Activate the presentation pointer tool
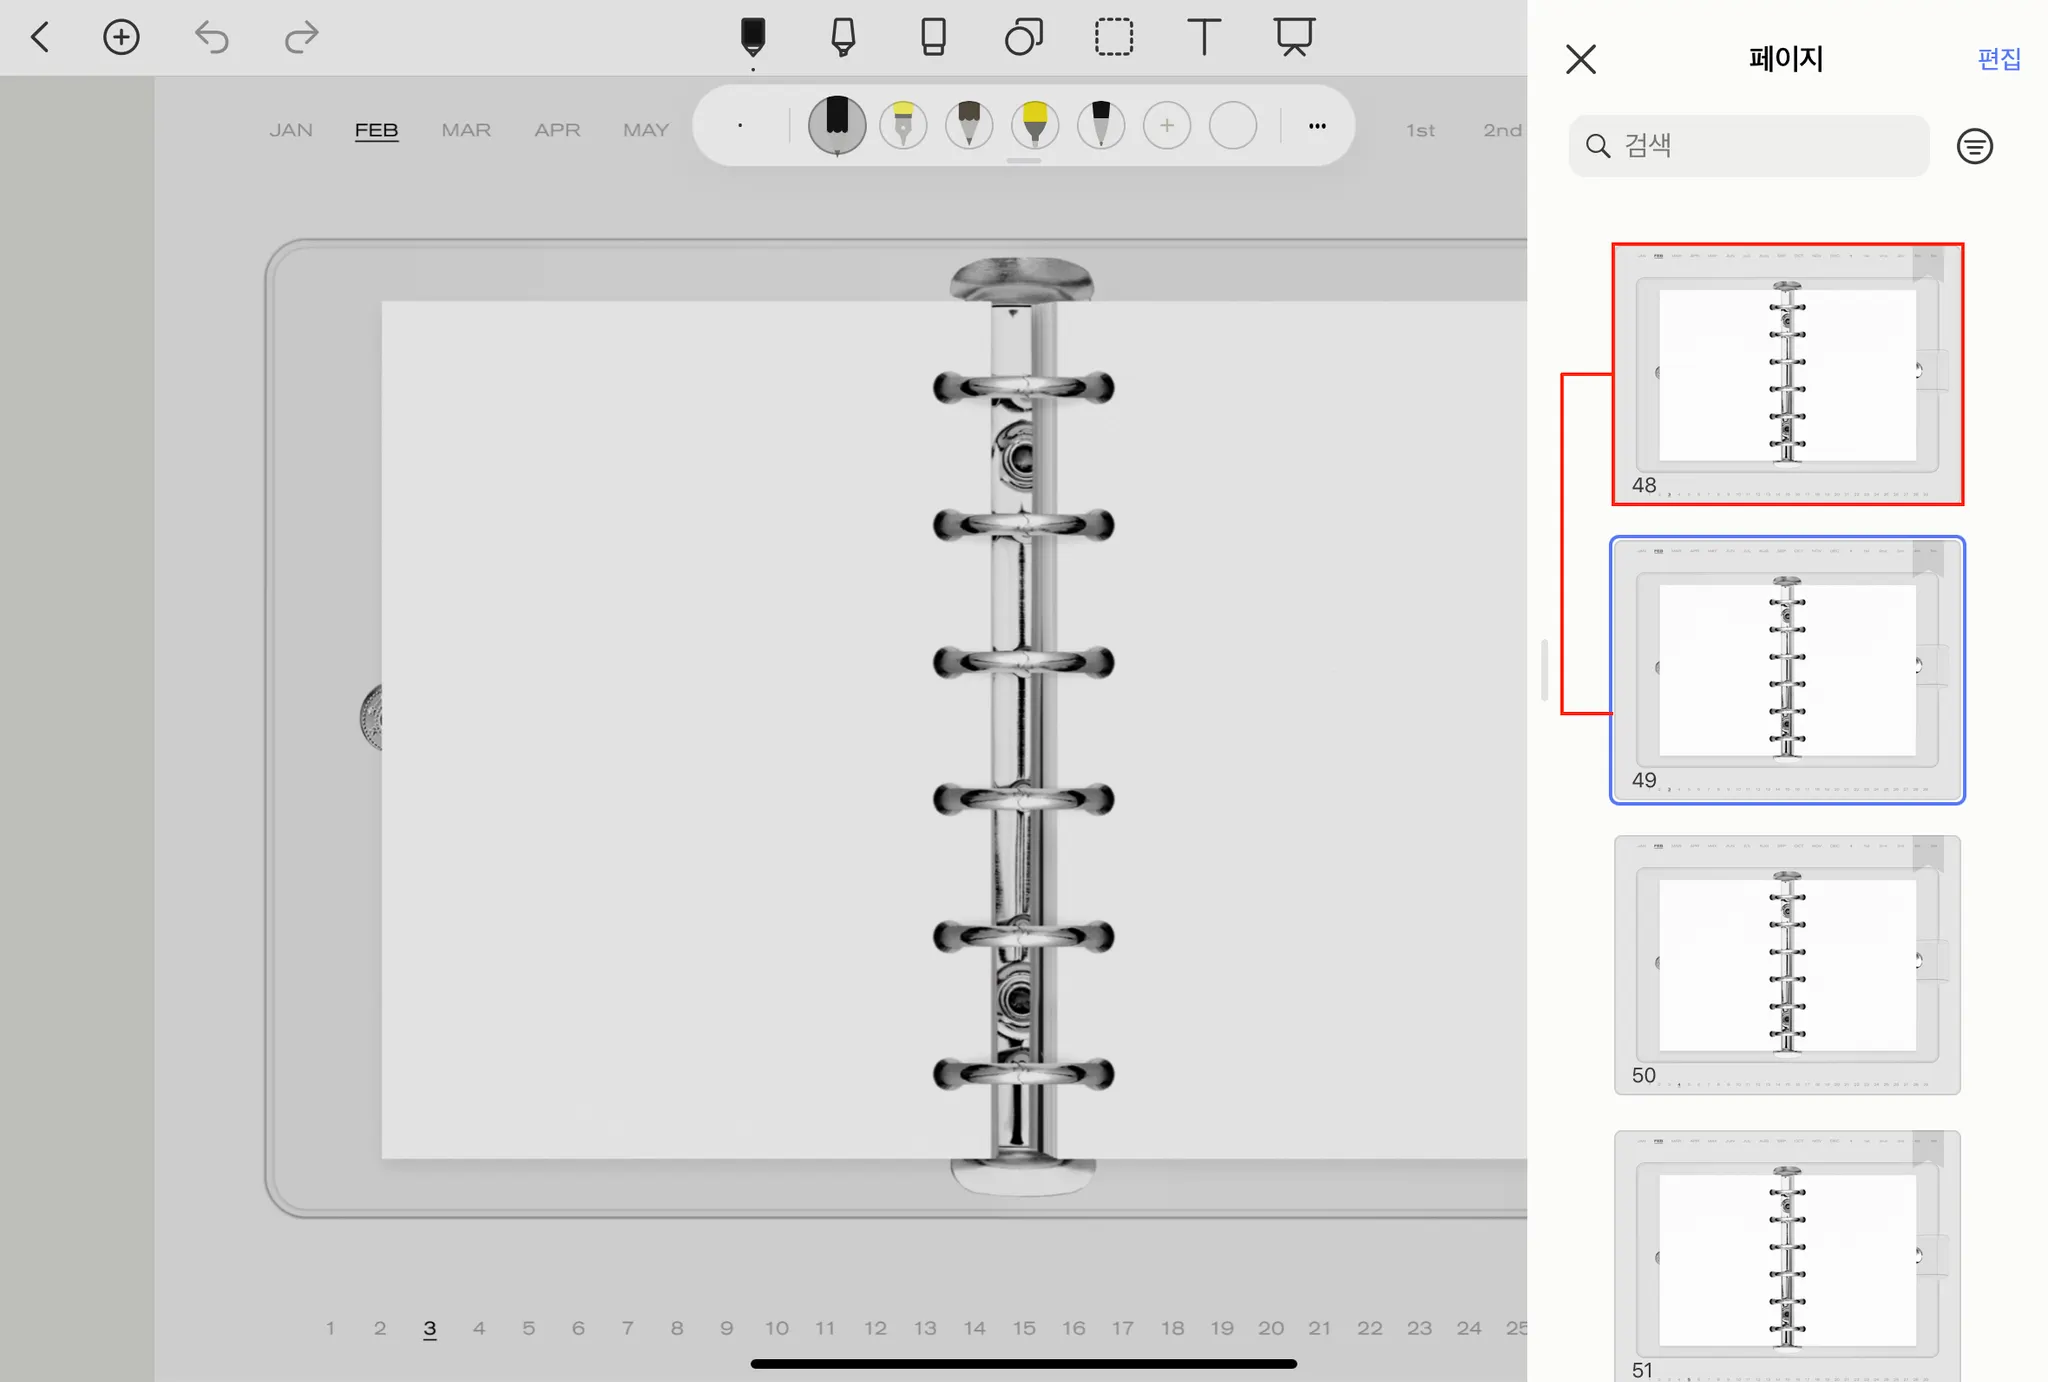Viewport: 2048px width, 1382px height. click(x=1293, y=38)
